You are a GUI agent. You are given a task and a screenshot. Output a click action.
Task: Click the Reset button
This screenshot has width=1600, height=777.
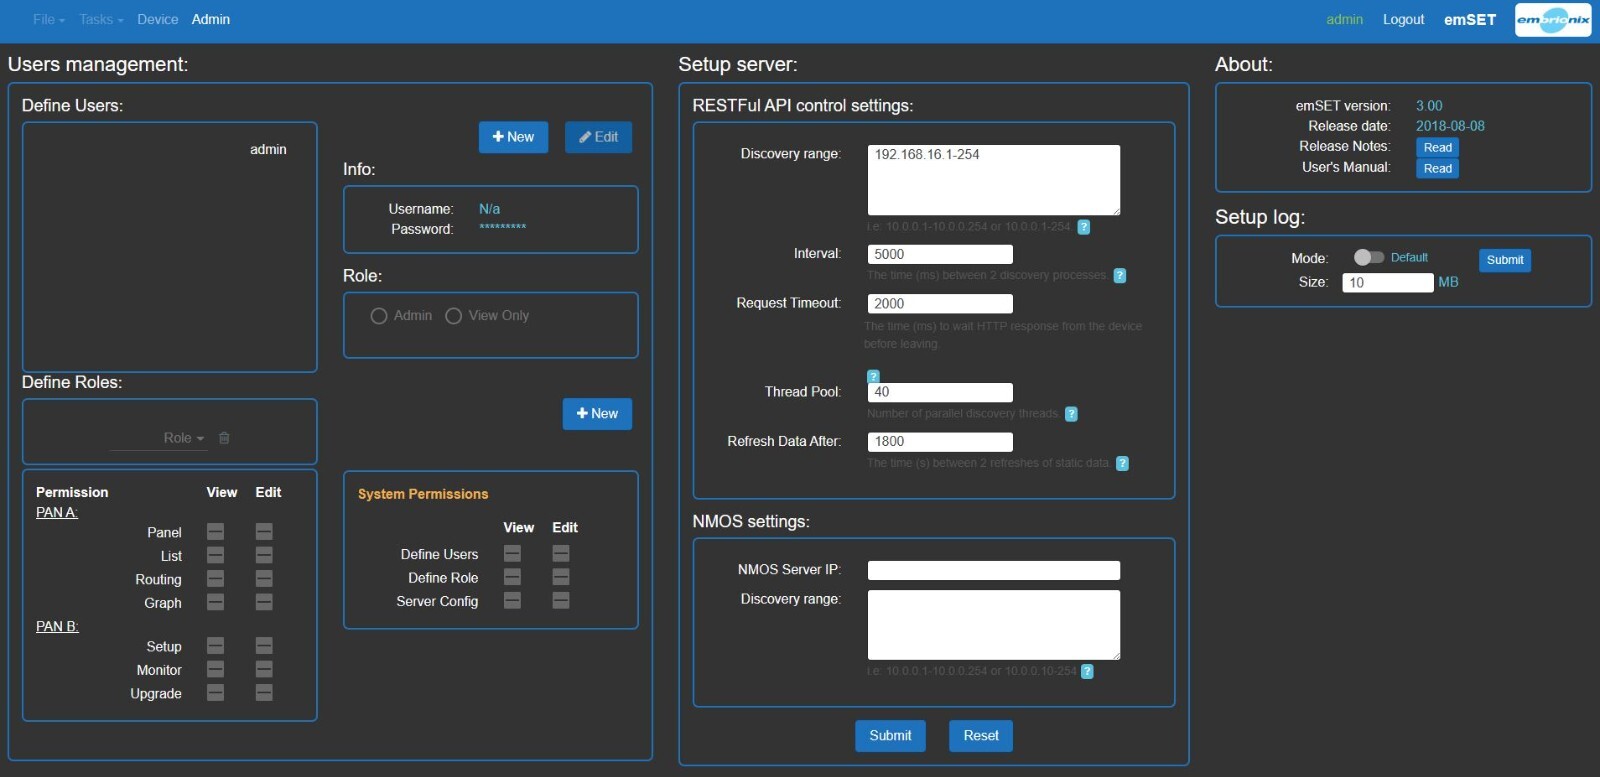pos(981,736)
